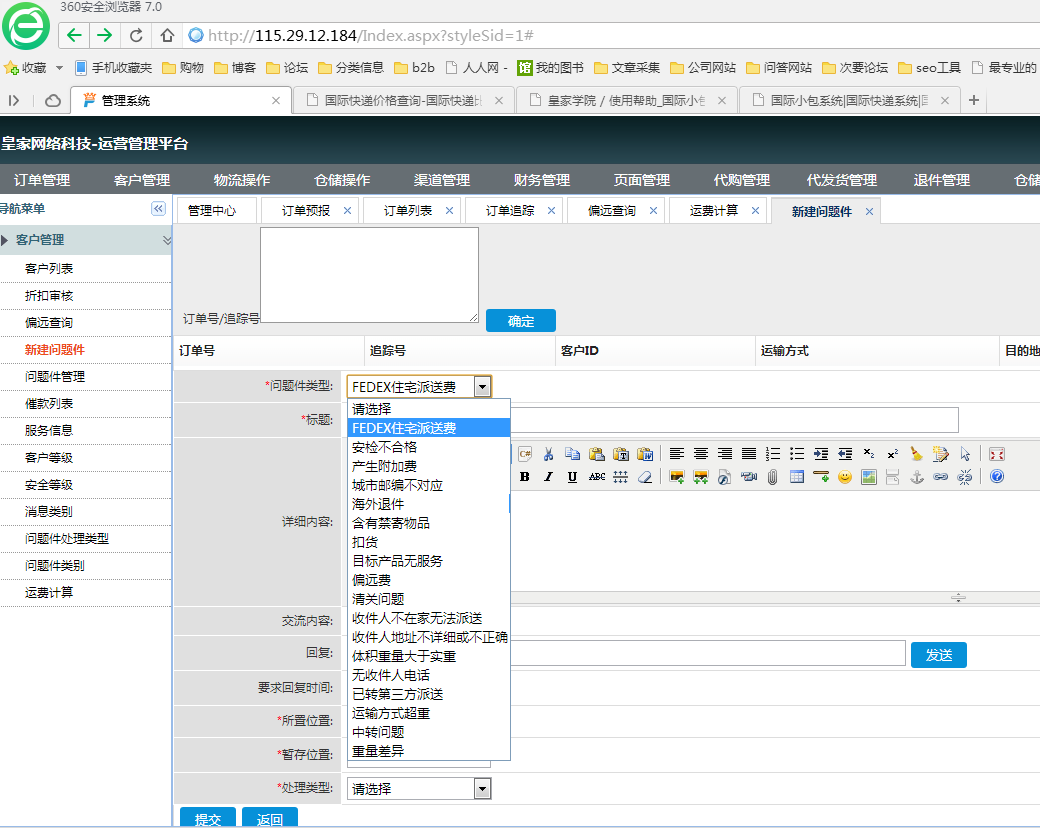Toggle strikethrough ABC formatting

coord(596,476)
